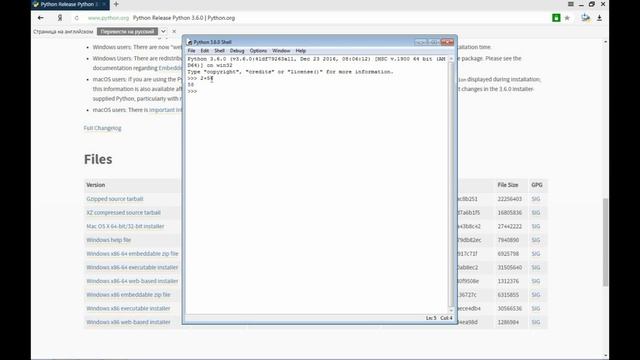Open Windows x86-64 executable installer link
The image size is (640, 360).
(132, 267)
